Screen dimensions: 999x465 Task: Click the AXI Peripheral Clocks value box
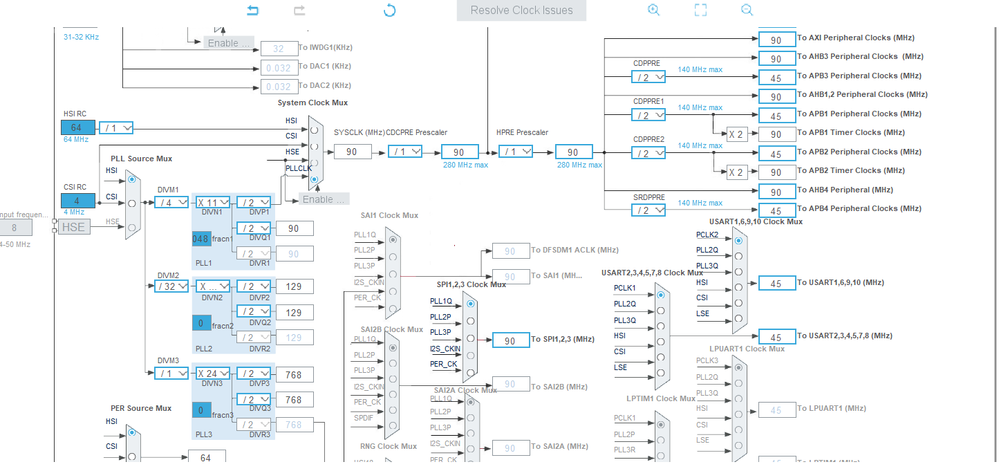click(777, 39)
